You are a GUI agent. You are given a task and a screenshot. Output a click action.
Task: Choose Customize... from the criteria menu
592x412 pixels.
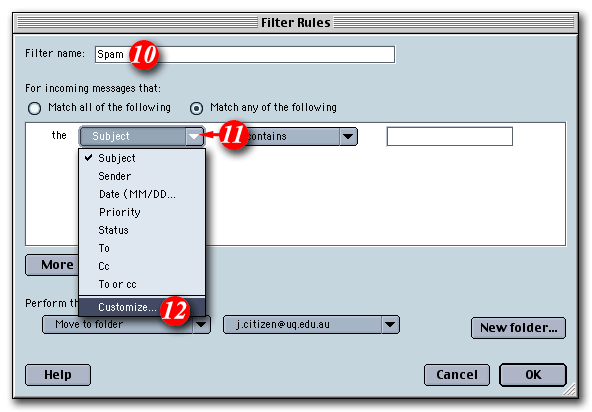142,307
